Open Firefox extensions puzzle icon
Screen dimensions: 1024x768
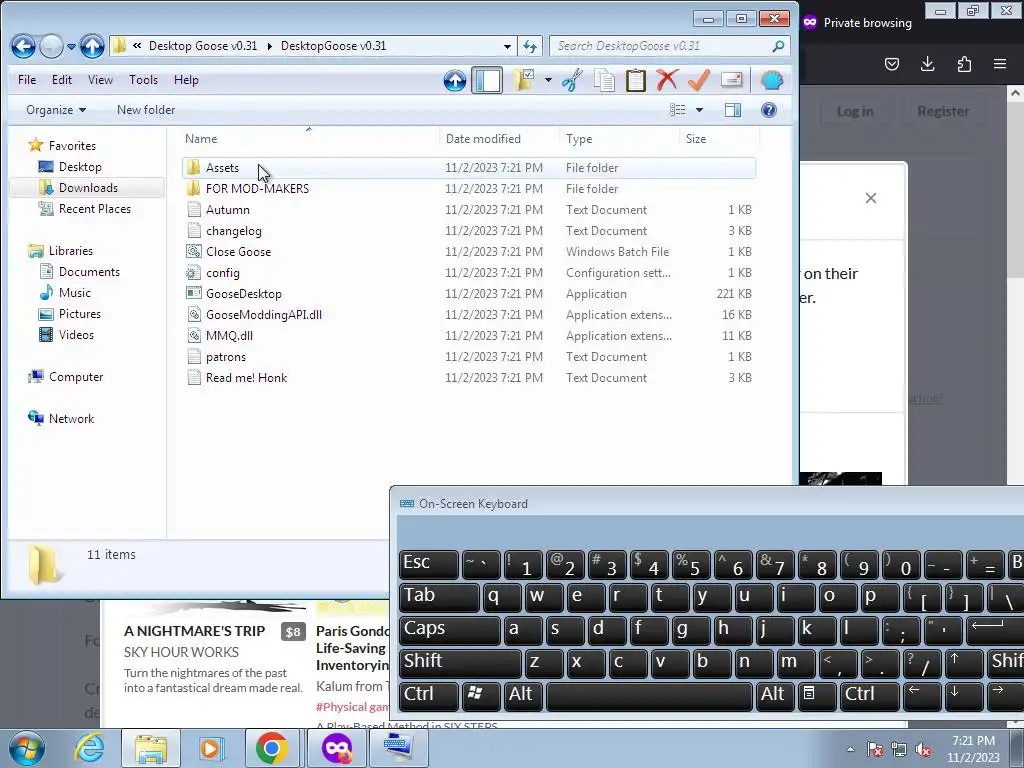click(x=964, y=63)
